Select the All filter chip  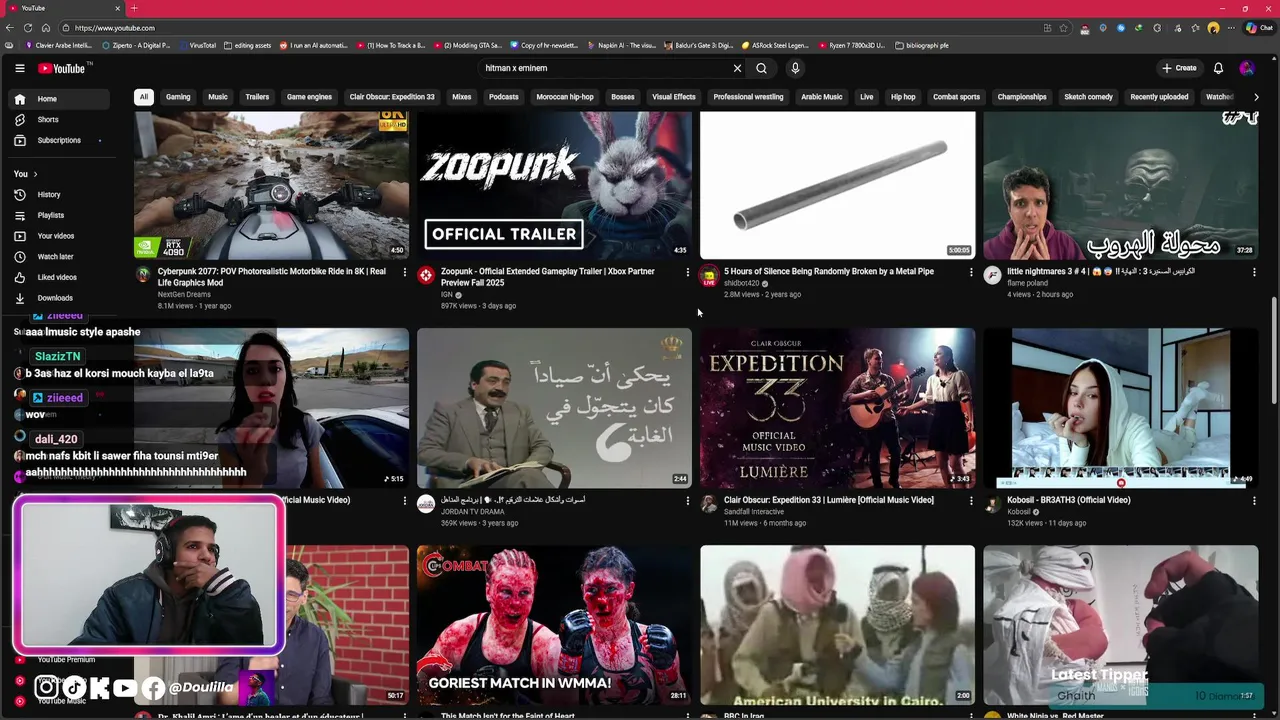tap(143, 97)
